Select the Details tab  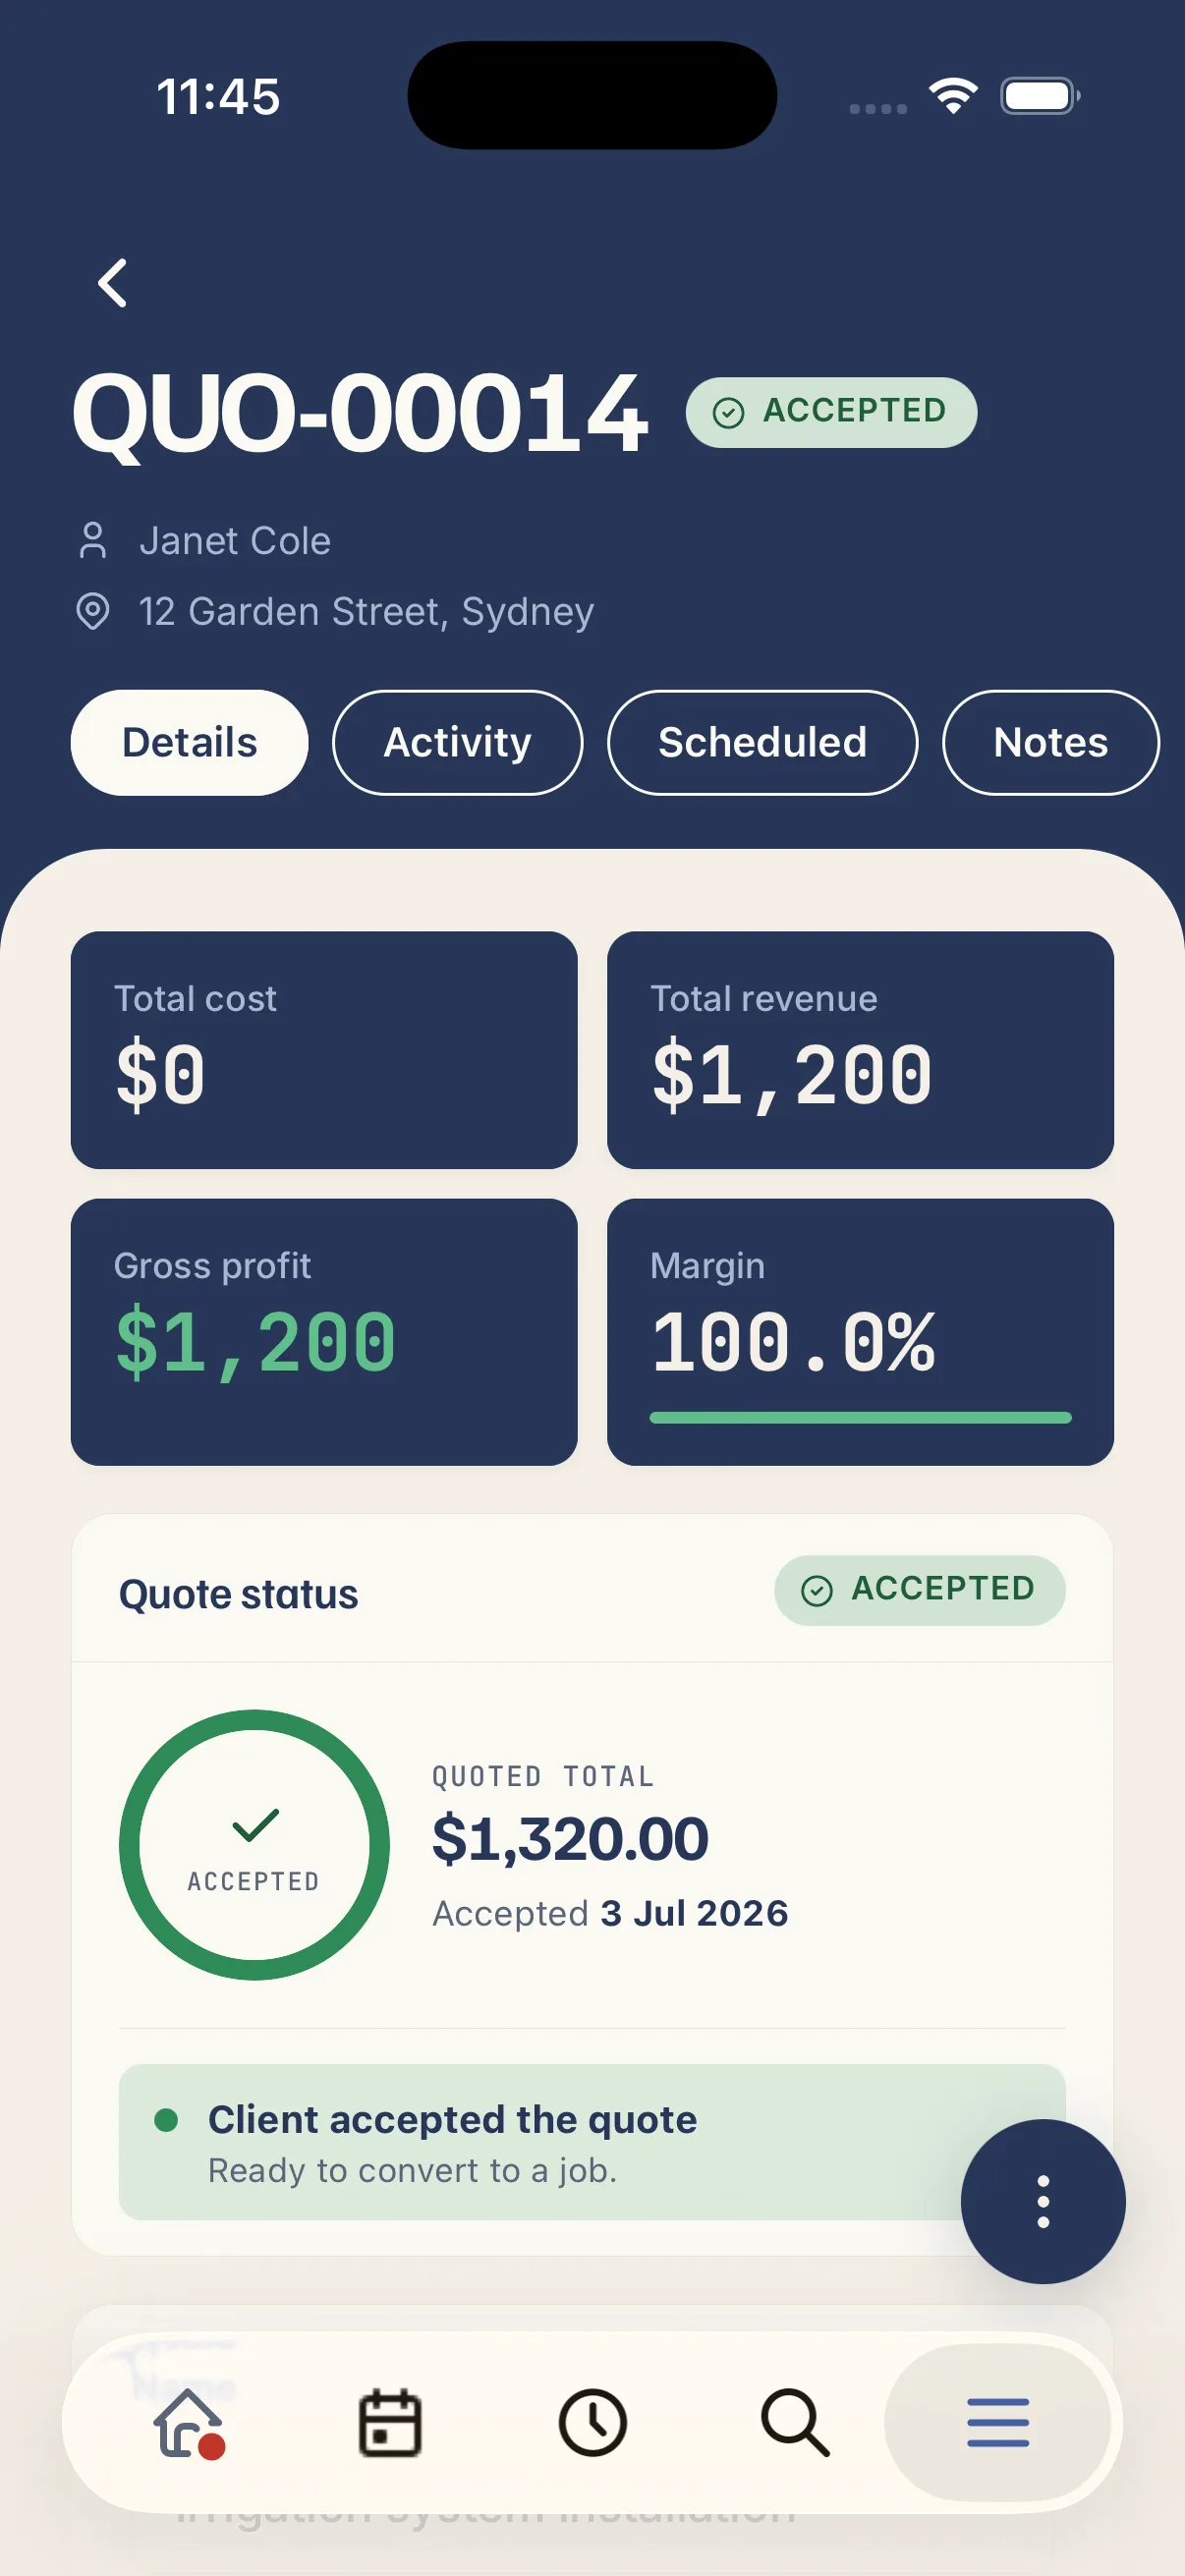(189, 743)
